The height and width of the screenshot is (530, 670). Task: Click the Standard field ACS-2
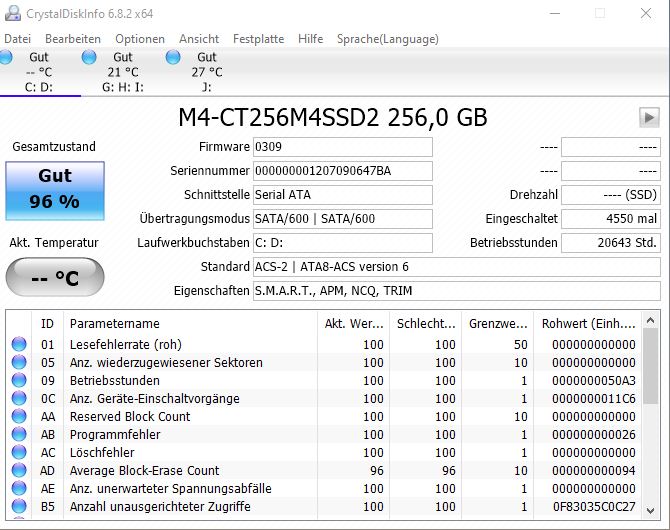(x=457, y=267)
